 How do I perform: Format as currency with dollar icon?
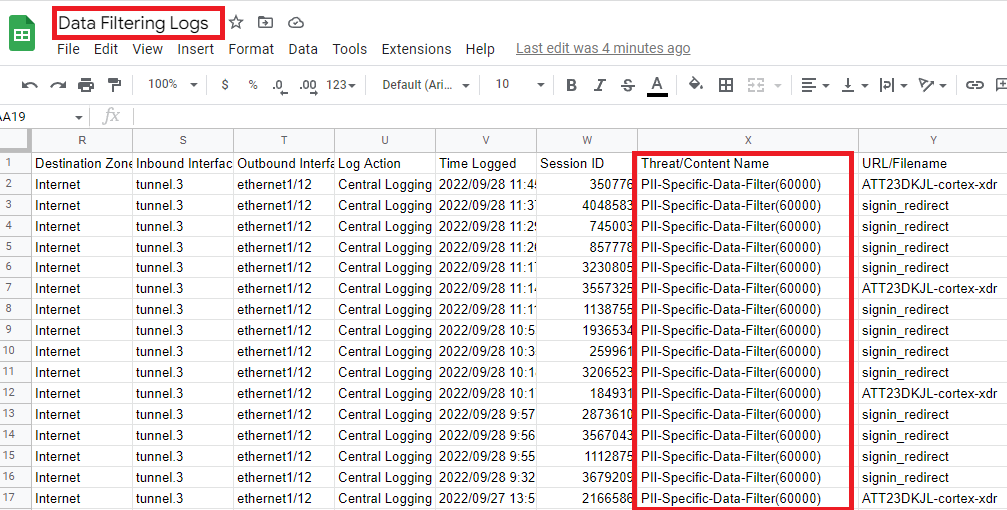pos(225,85)
